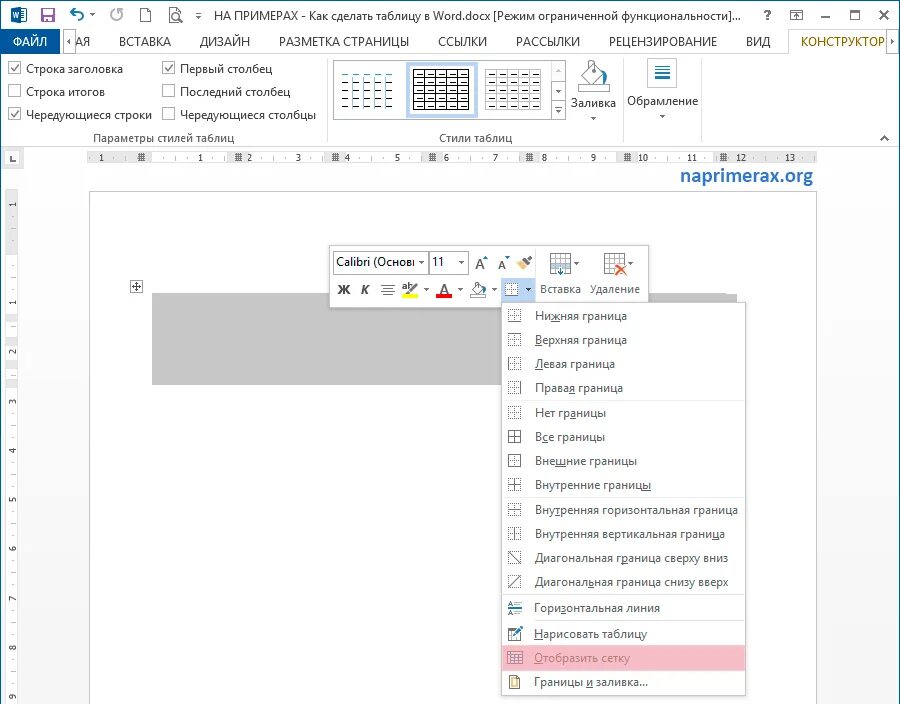Viewport: 900px width, 704px height.
Task: Choose Диагональная граница сверху вниз
Action: click(x=623, y=558)
